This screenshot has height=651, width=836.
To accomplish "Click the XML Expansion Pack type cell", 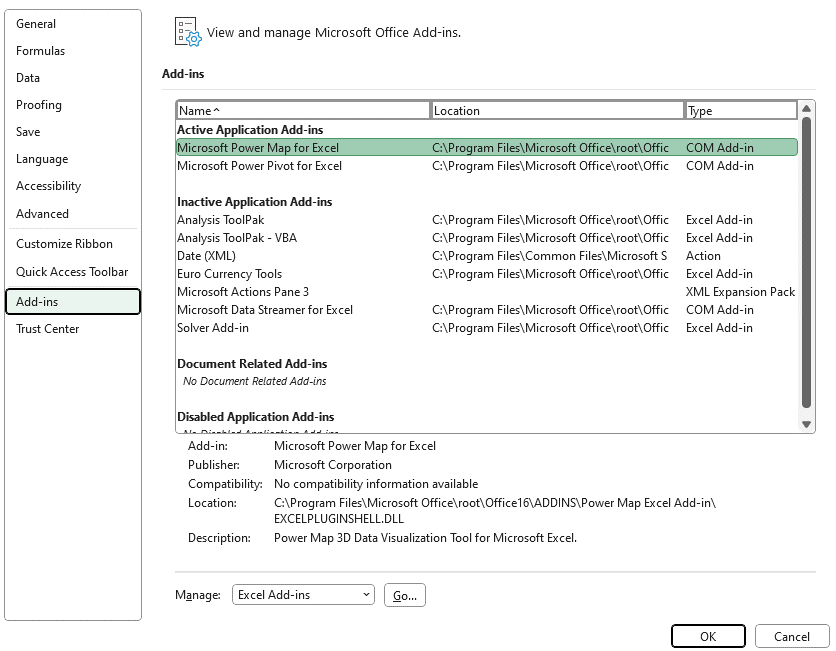I will click(x=740, y=292).
